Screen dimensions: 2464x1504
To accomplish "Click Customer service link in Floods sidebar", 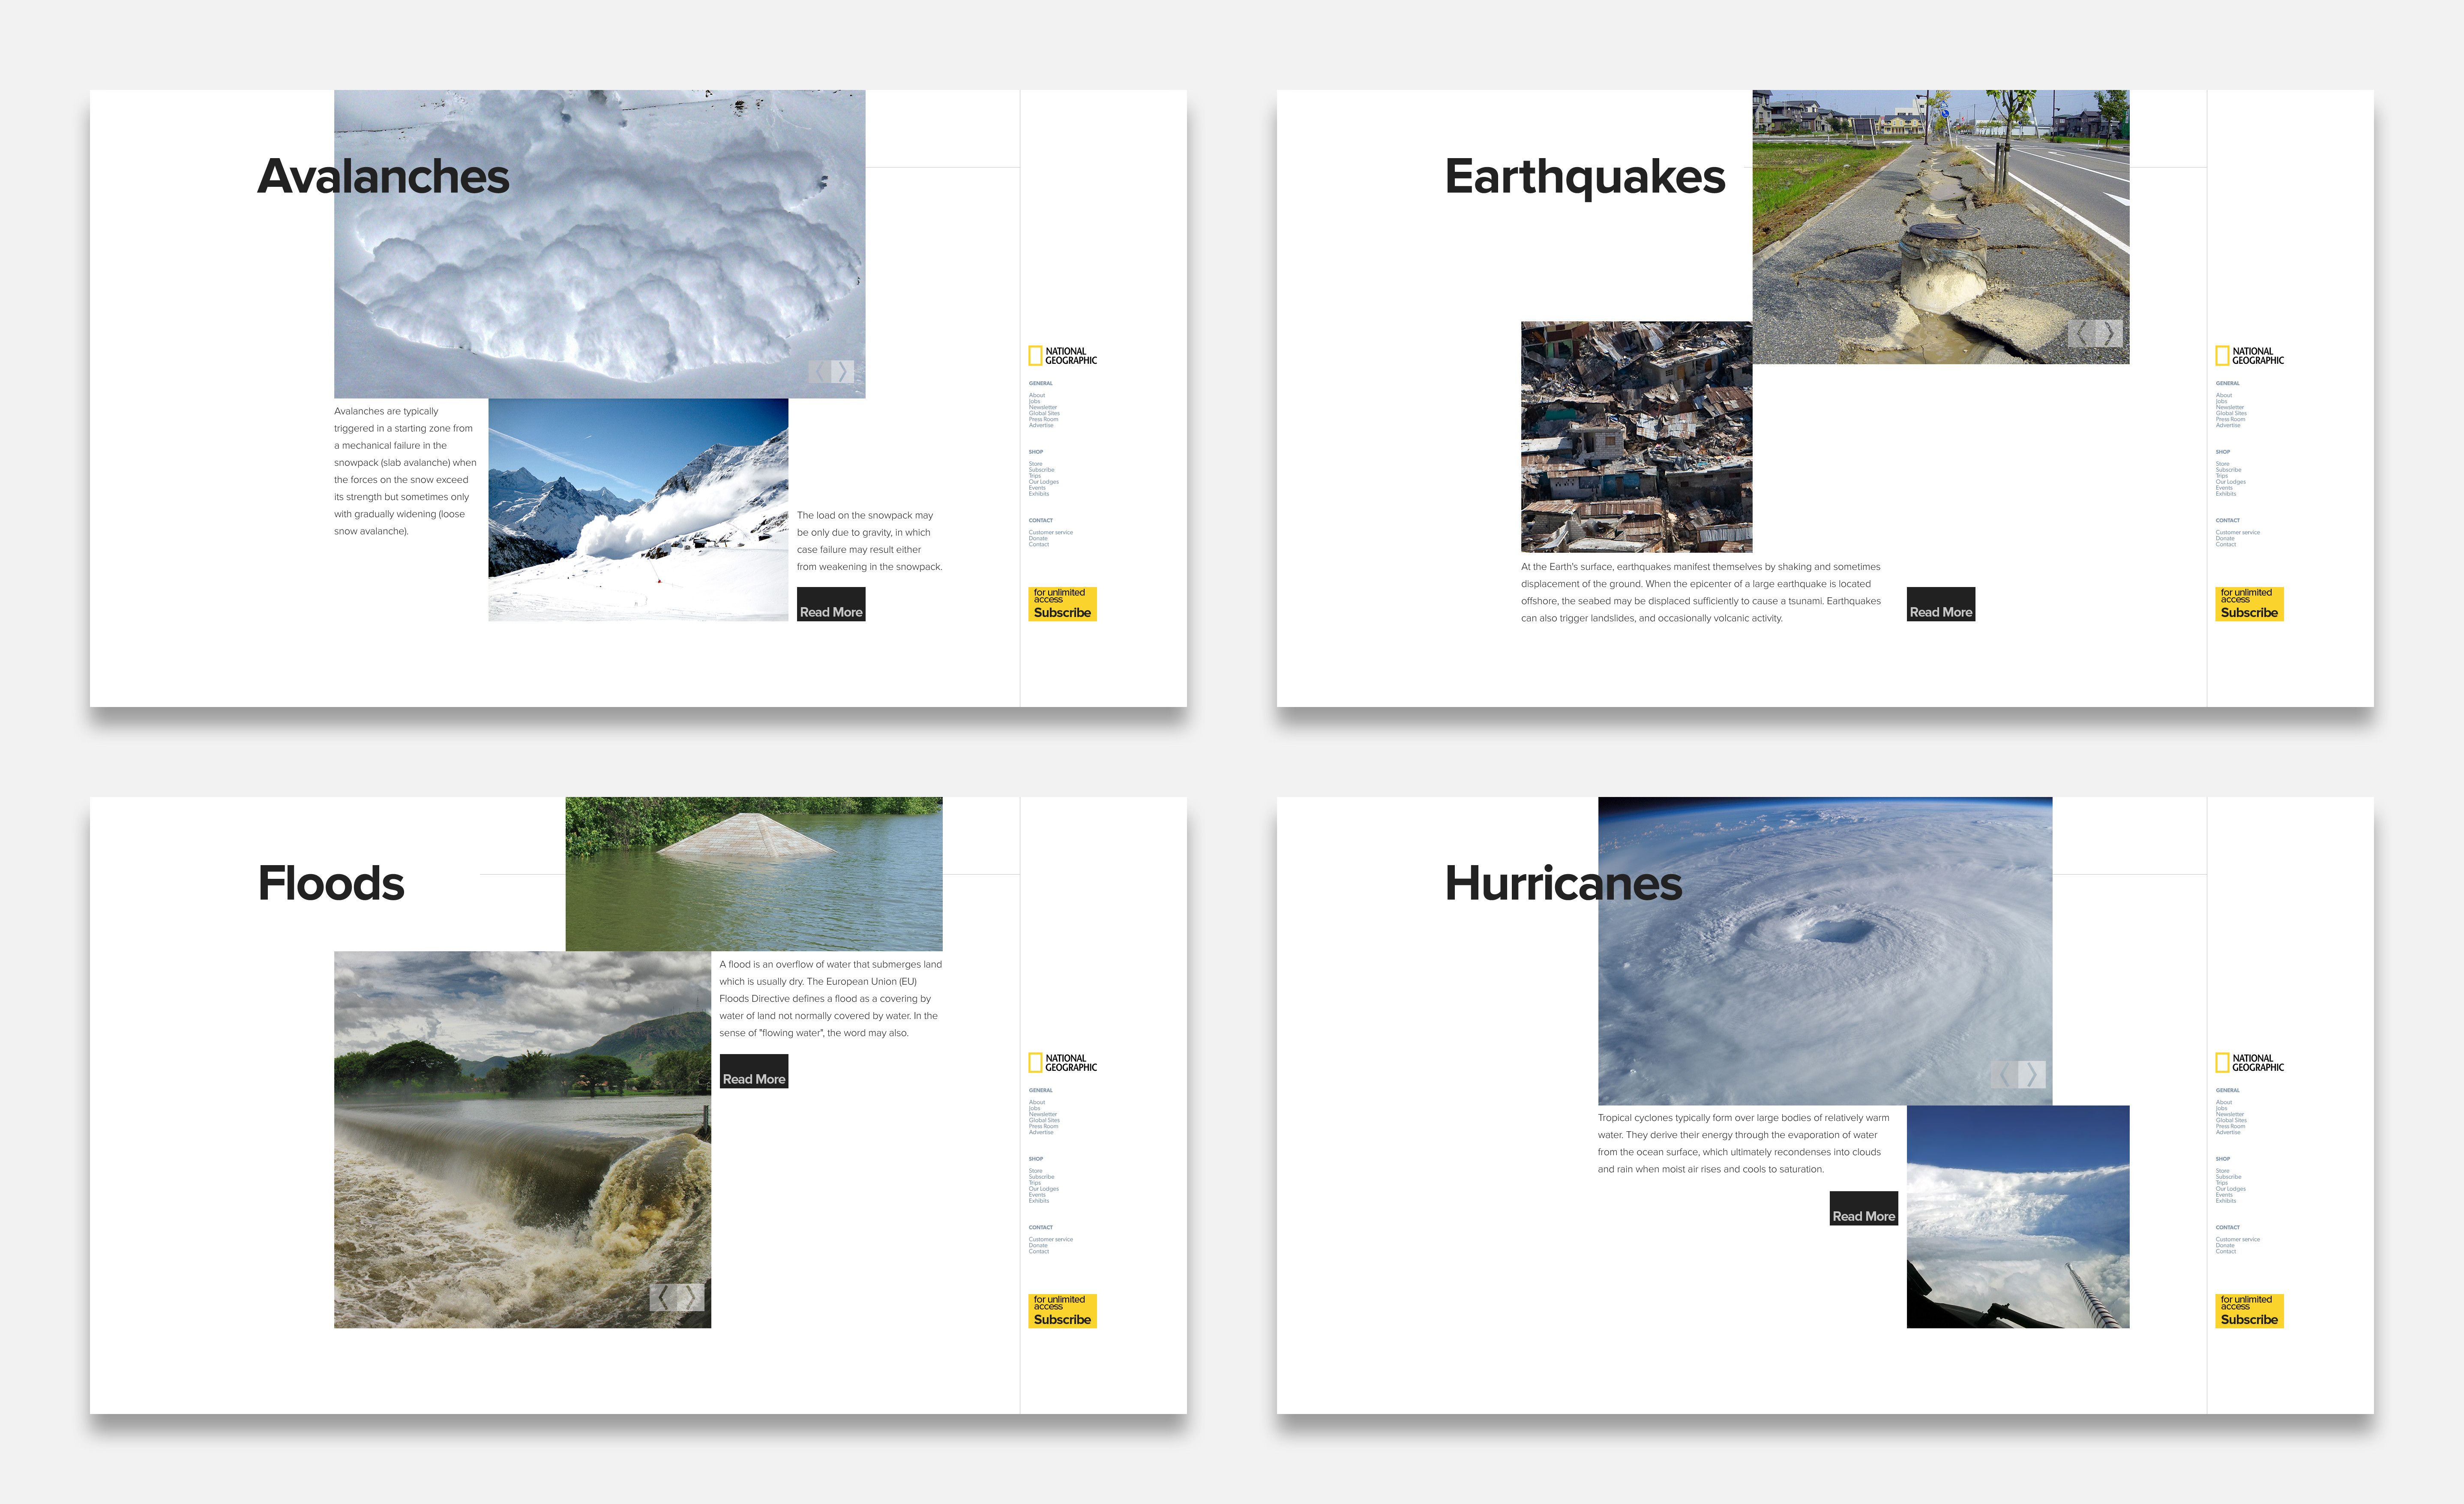I will (x=1051, y=1239).
